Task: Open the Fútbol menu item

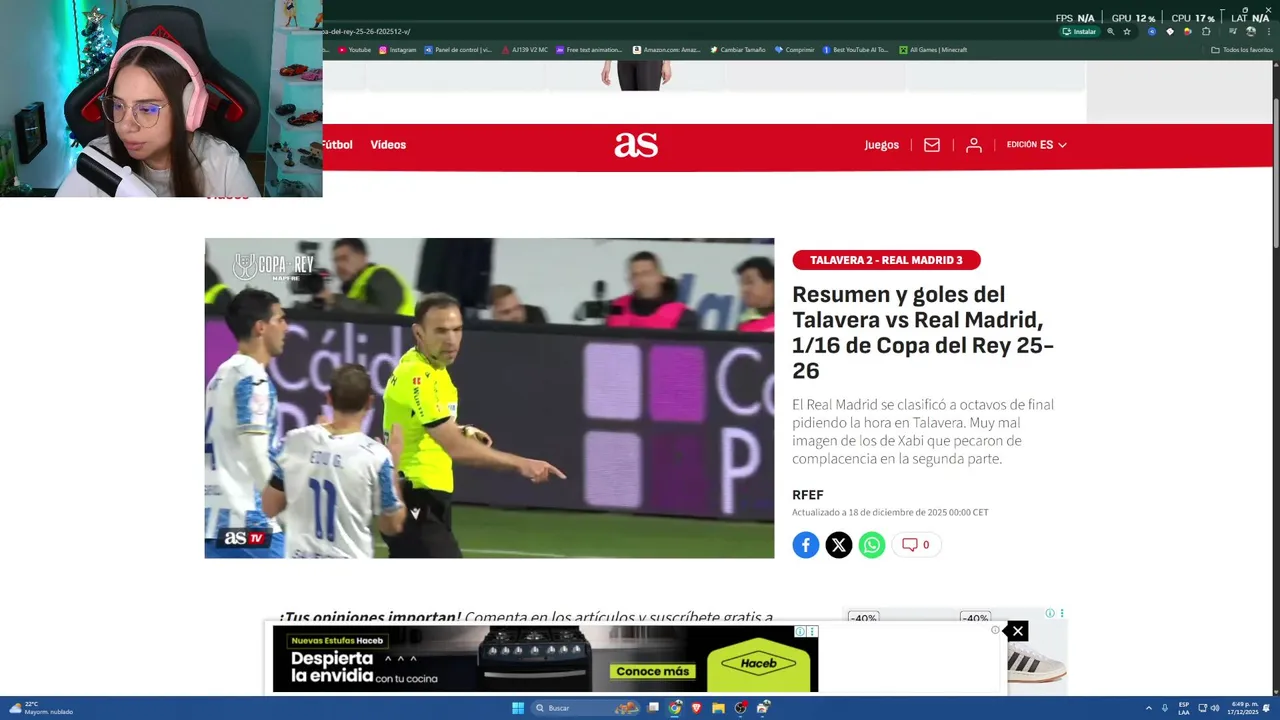Action: click(338, 145)
